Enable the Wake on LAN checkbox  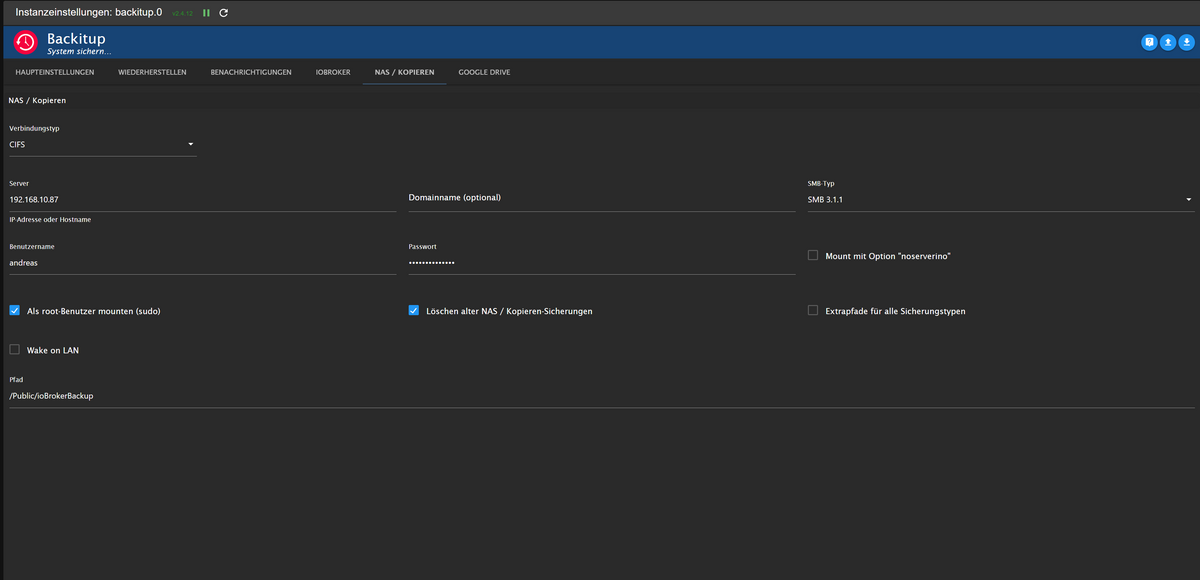[x=15, y=349]
